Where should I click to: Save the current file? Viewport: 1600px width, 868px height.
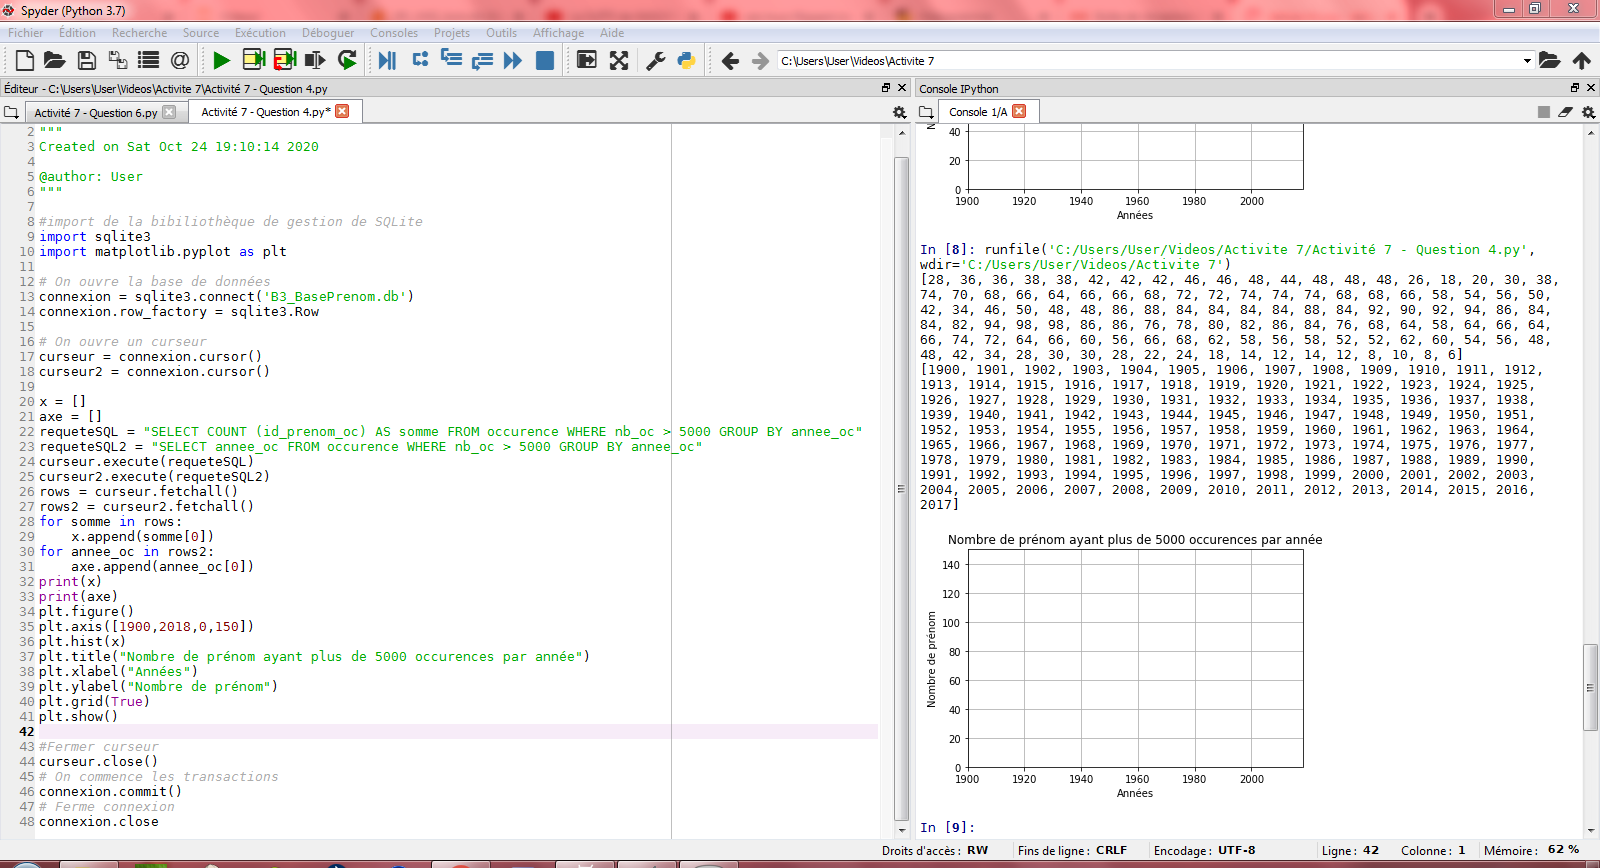pos(87,60)
